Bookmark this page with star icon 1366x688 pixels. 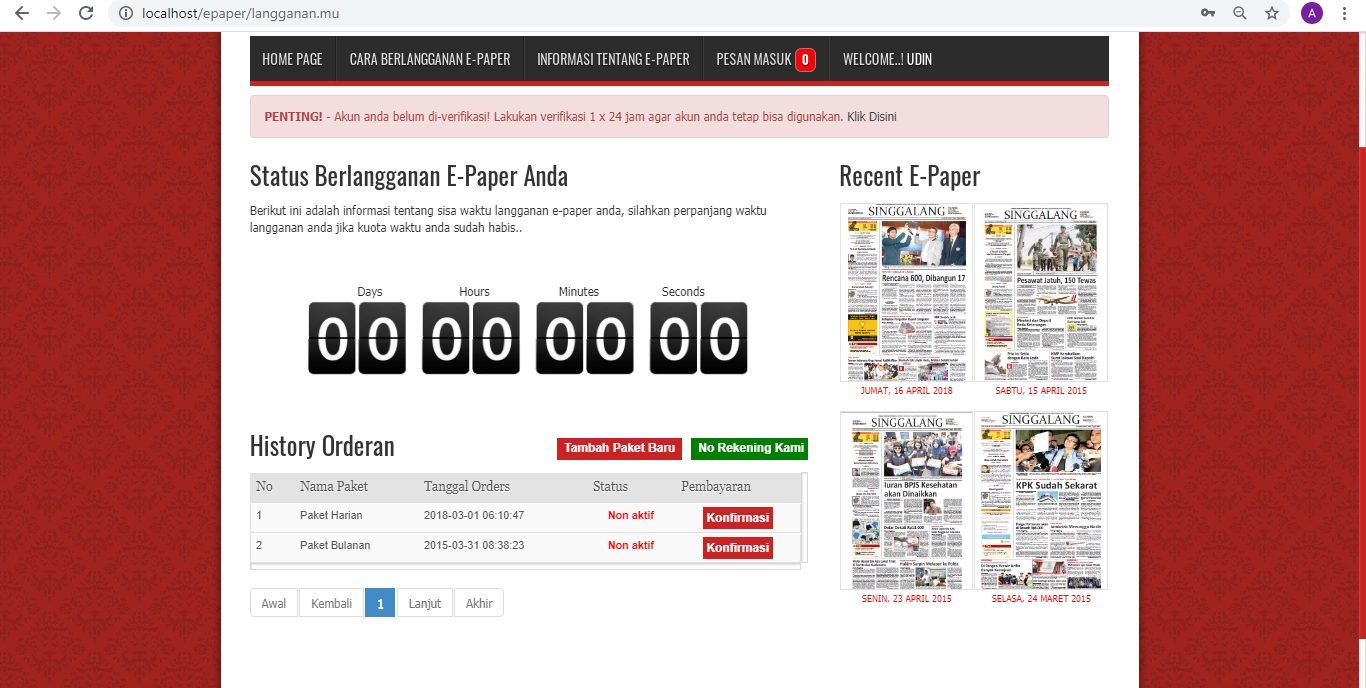1272,13
